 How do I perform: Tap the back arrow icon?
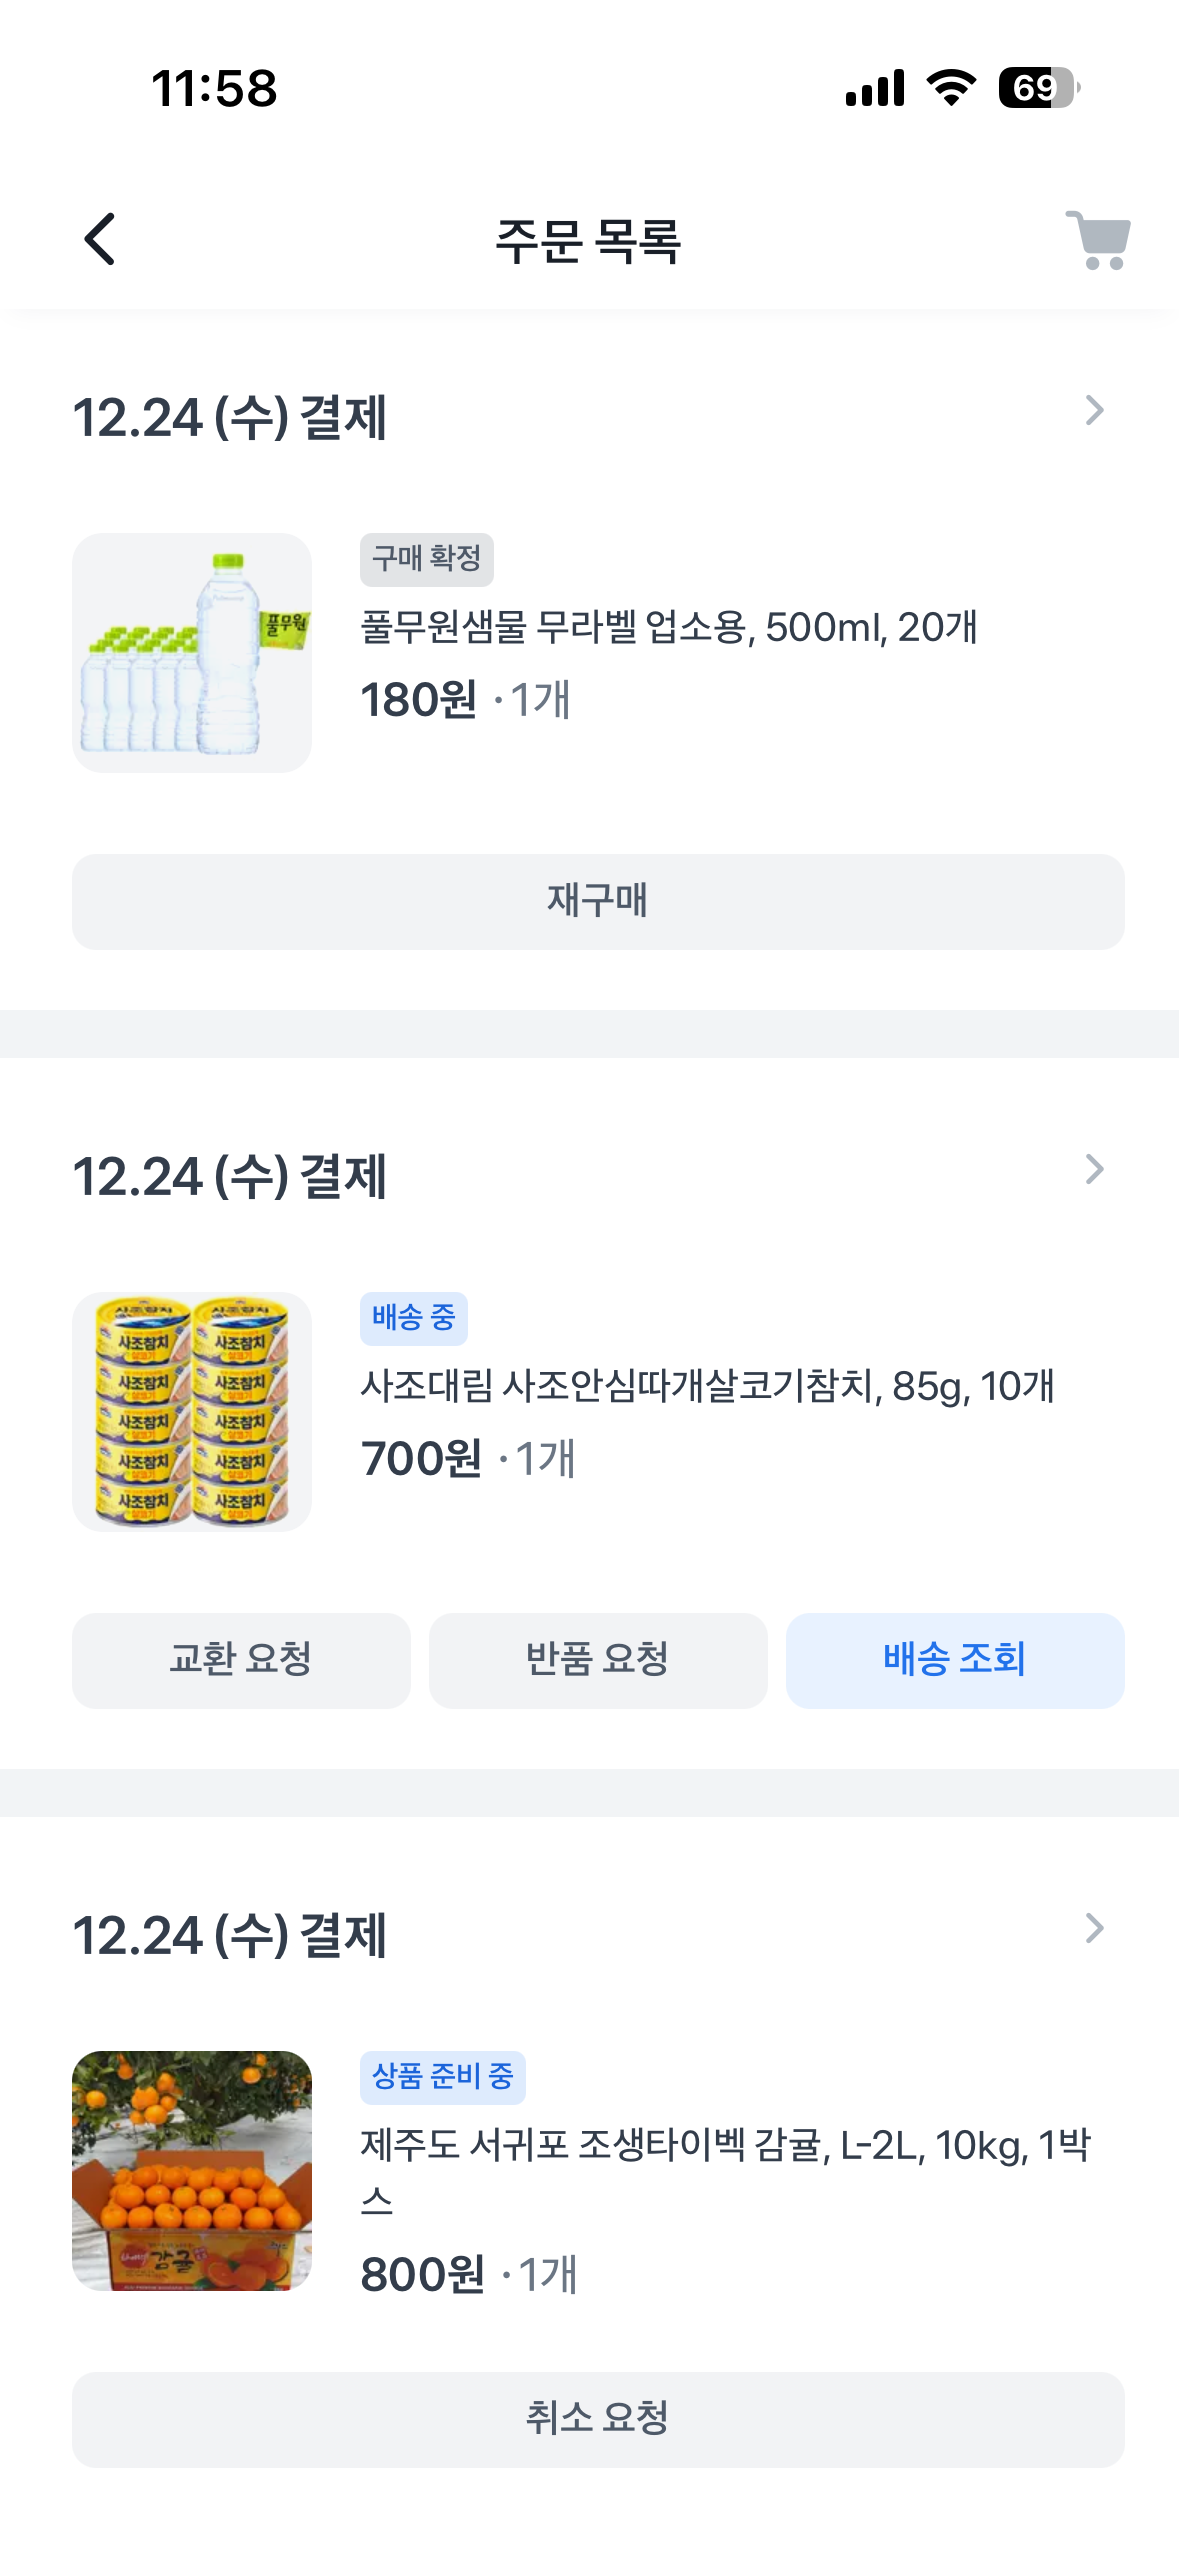coord(100,240)
